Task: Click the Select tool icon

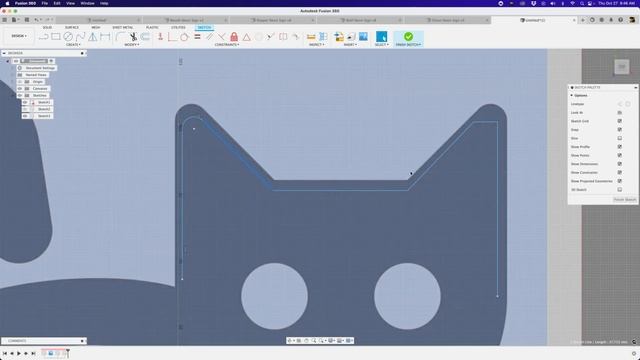Action: [381, 37]
